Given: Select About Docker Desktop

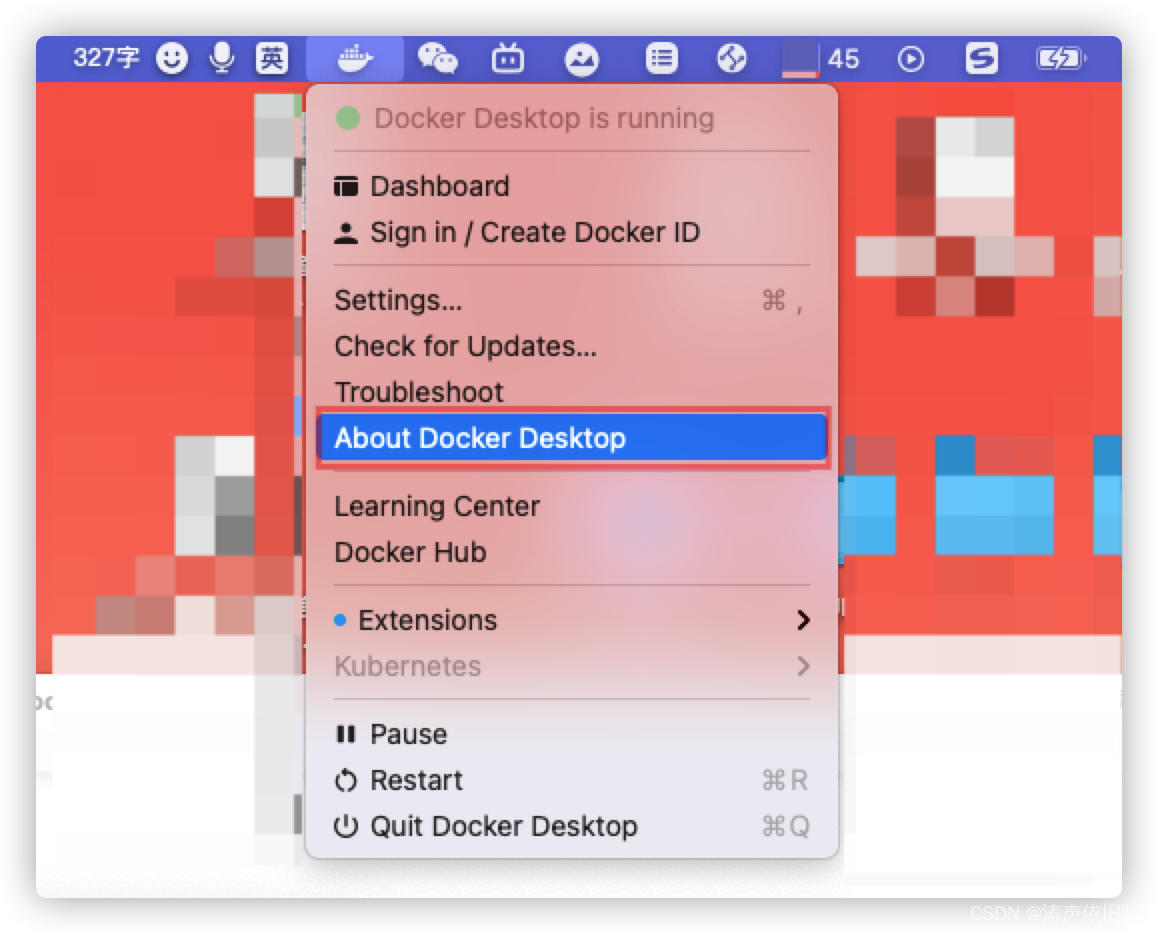Looking at the screenshot, I should pyautogui.click(x=572, y=438).
